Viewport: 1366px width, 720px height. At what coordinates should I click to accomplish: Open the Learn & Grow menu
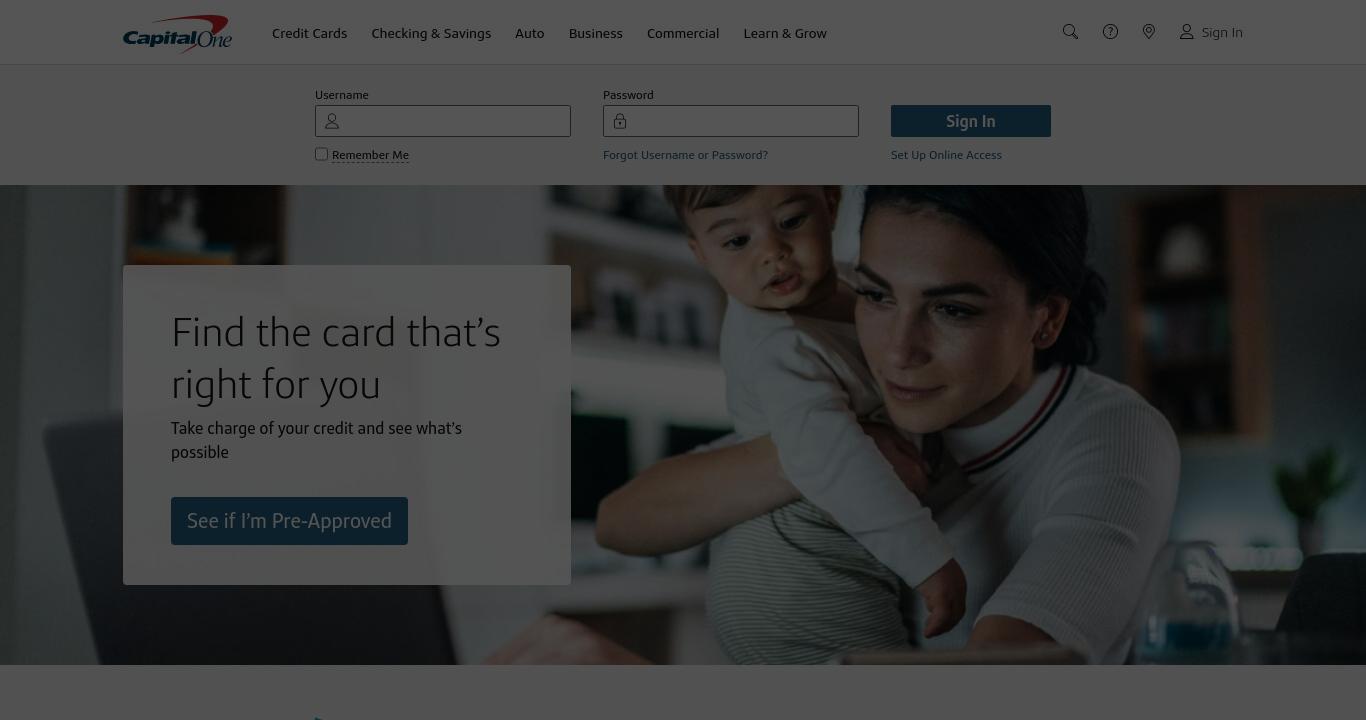click(785, 33)
